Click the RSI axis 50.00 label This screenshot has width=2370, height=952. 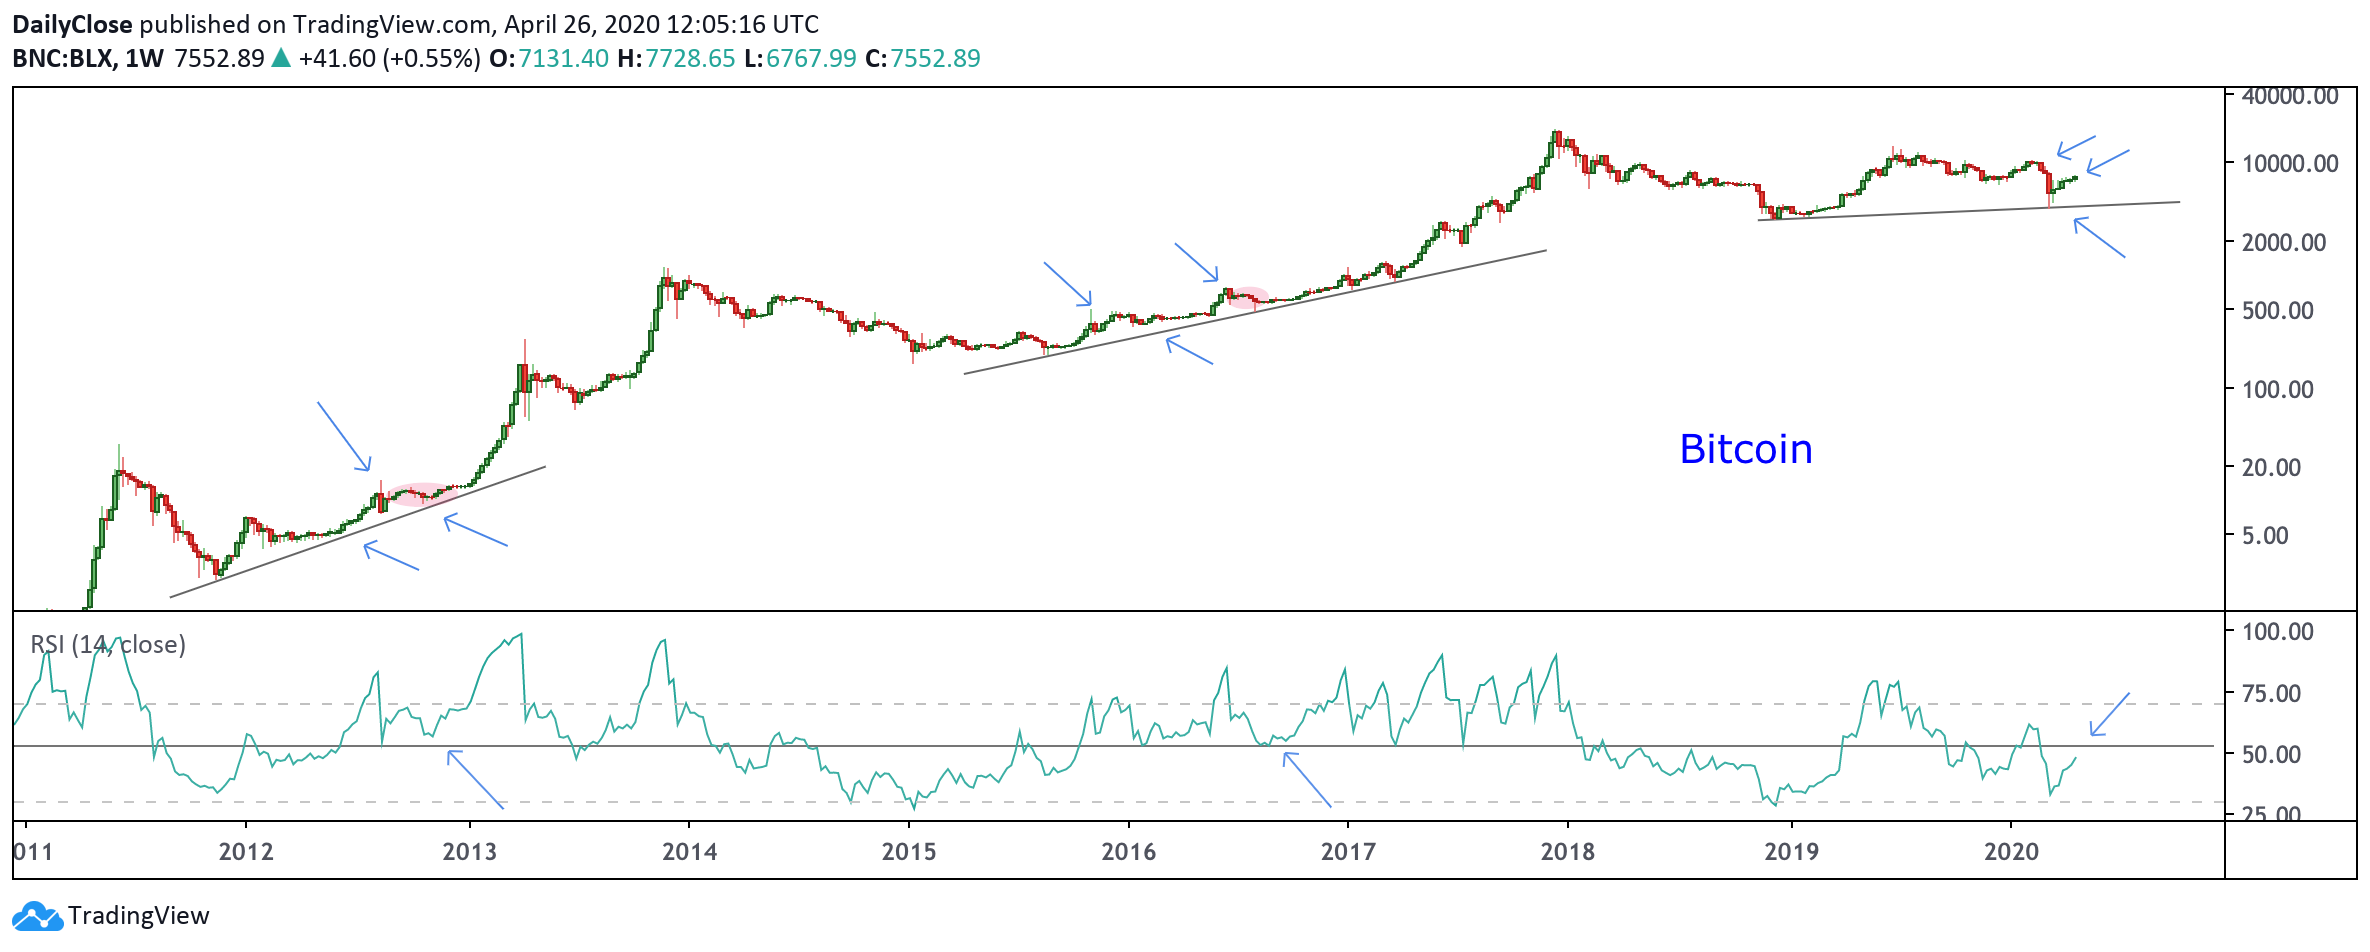pos(2271,754)
